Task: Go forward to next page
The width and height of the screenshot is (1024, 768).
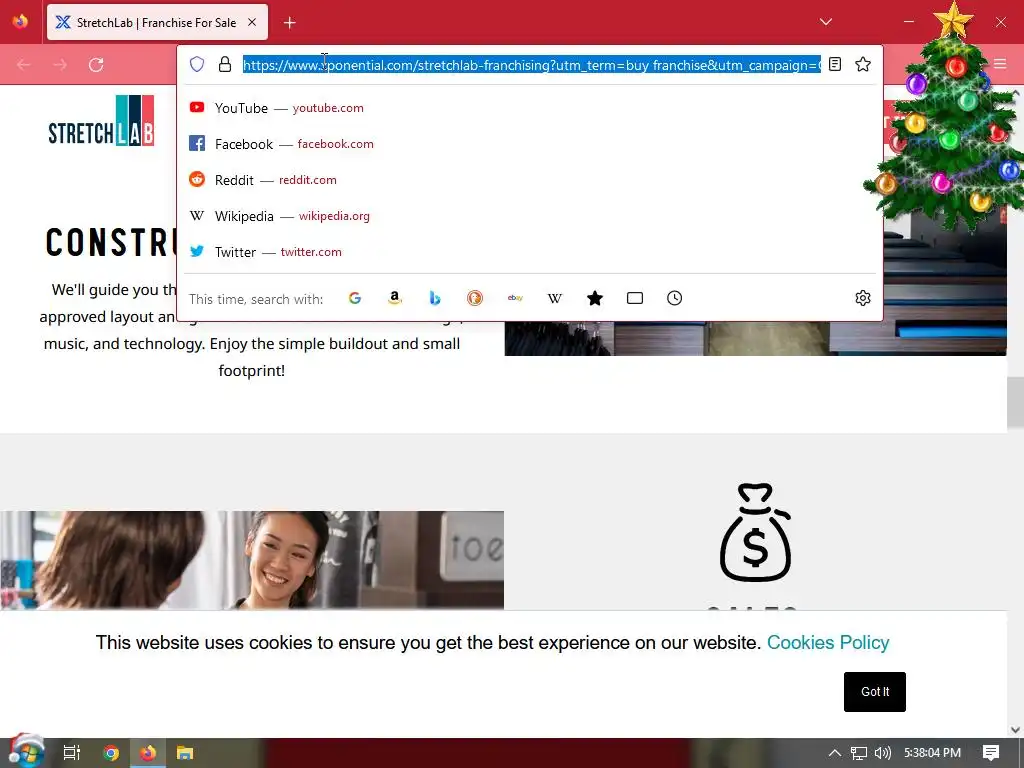Action: coord(60,65)
